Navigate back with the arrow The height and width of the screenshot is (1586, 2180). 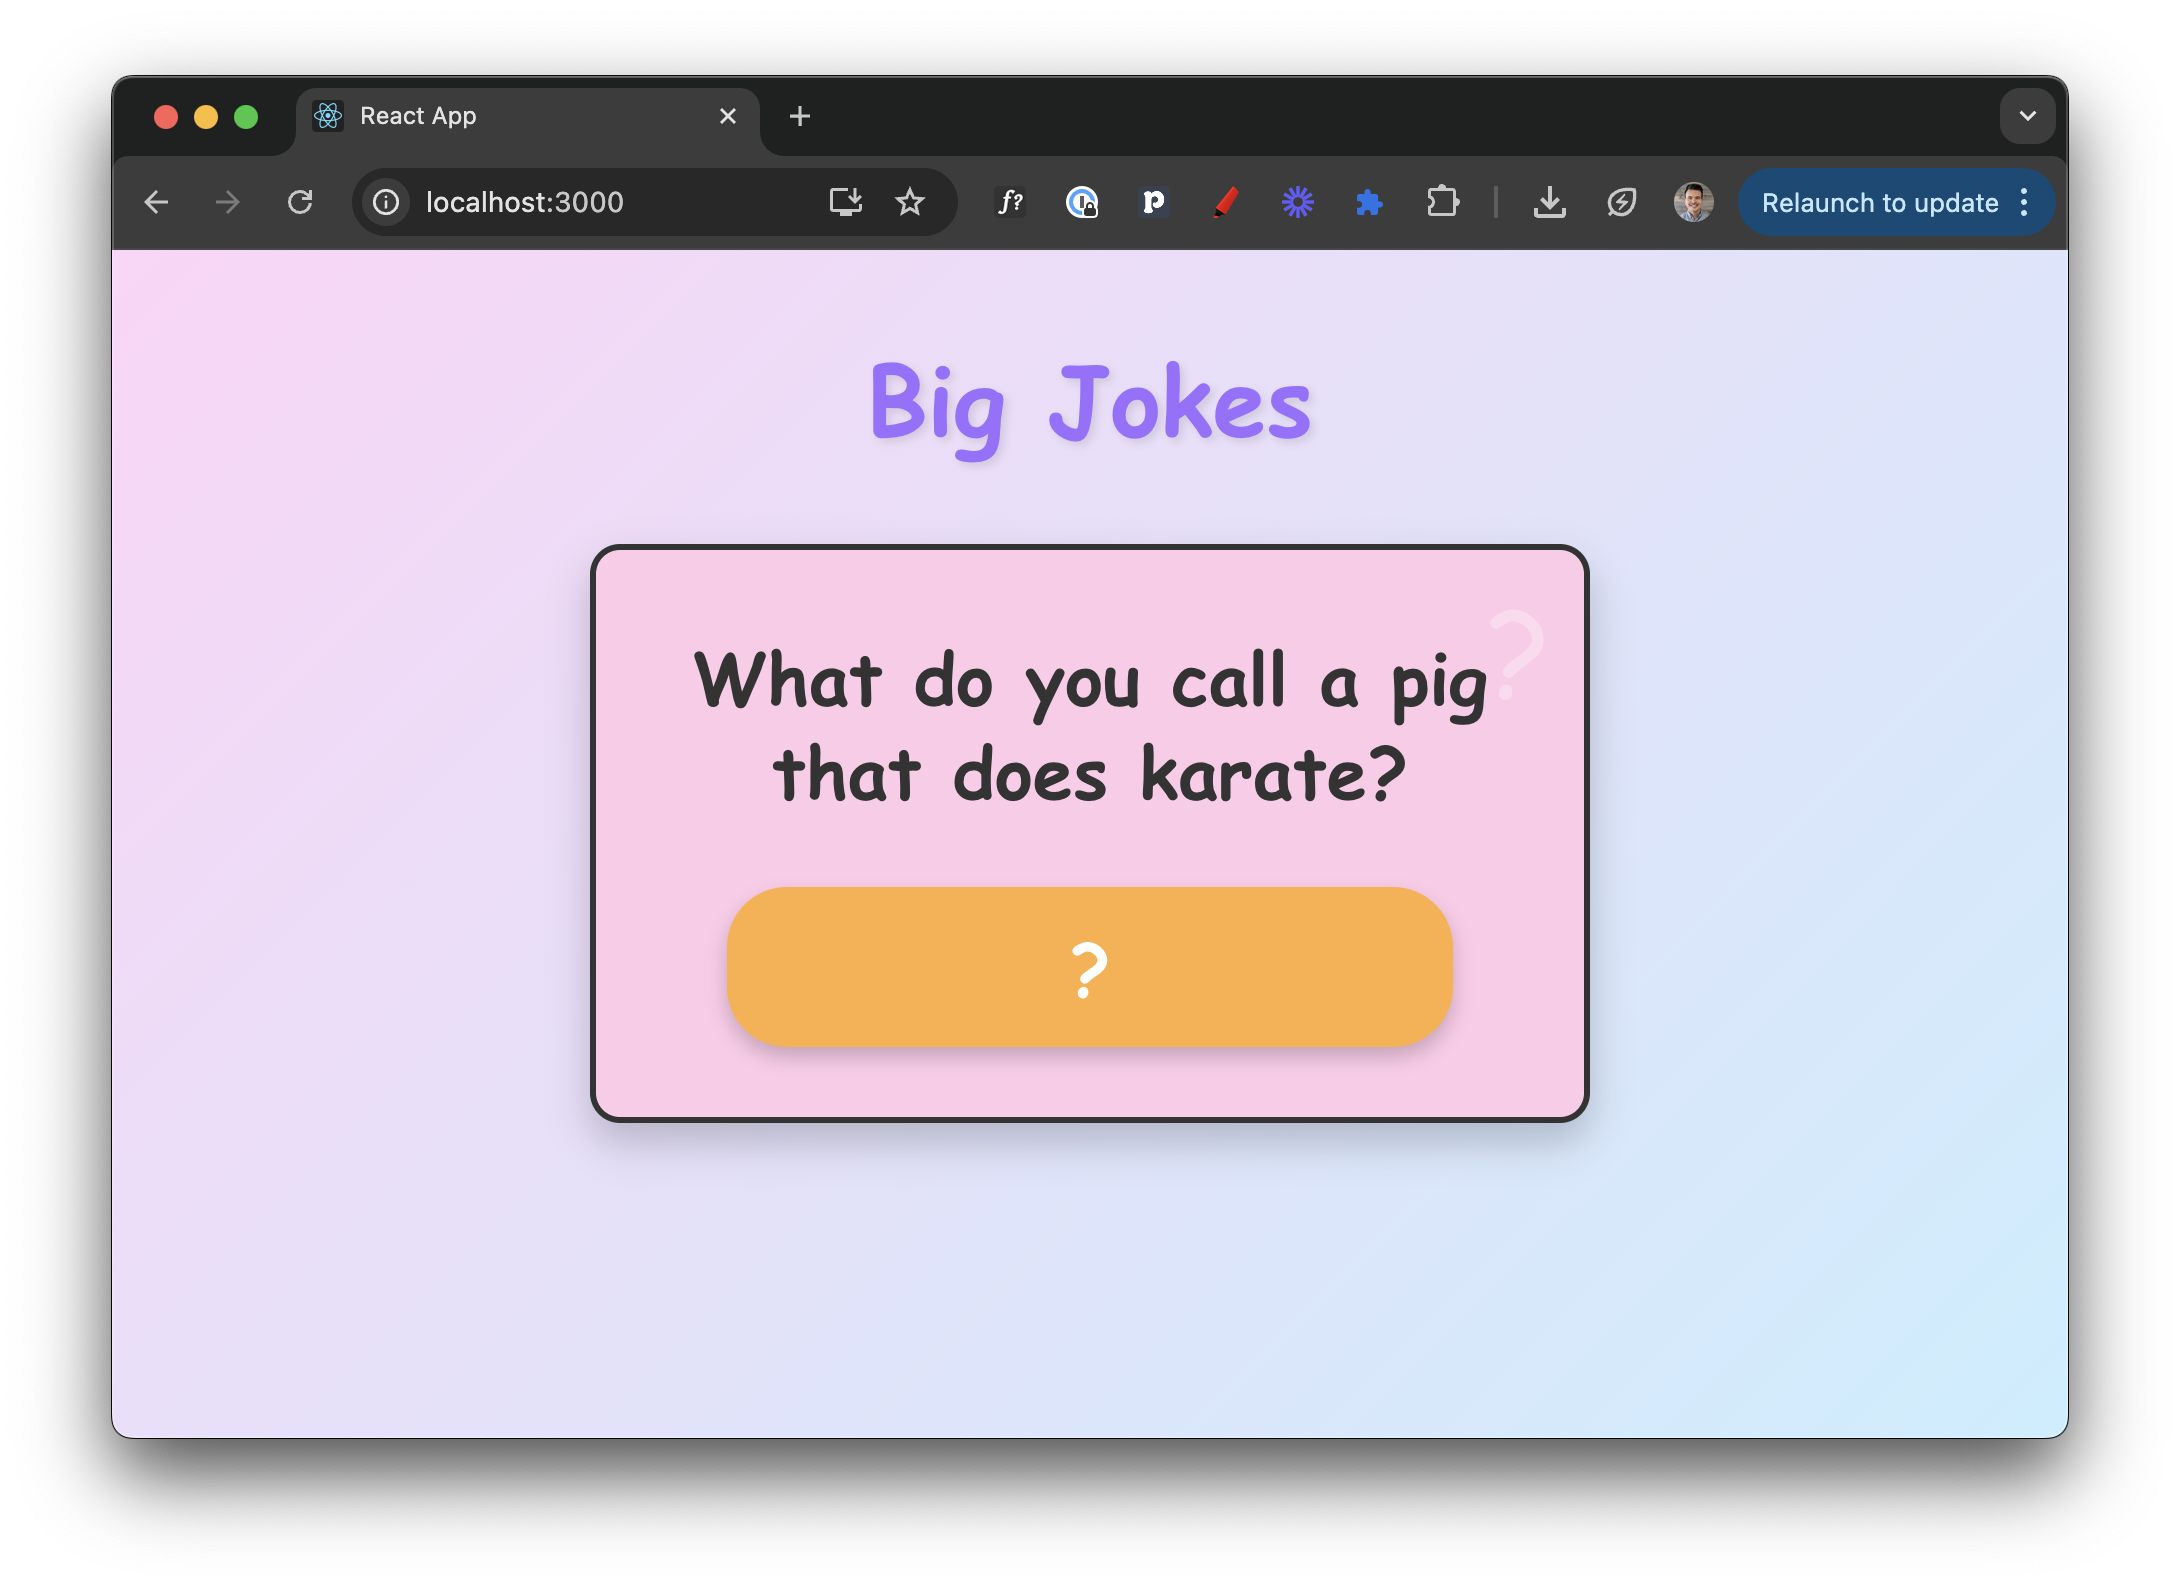click(156, 202)
